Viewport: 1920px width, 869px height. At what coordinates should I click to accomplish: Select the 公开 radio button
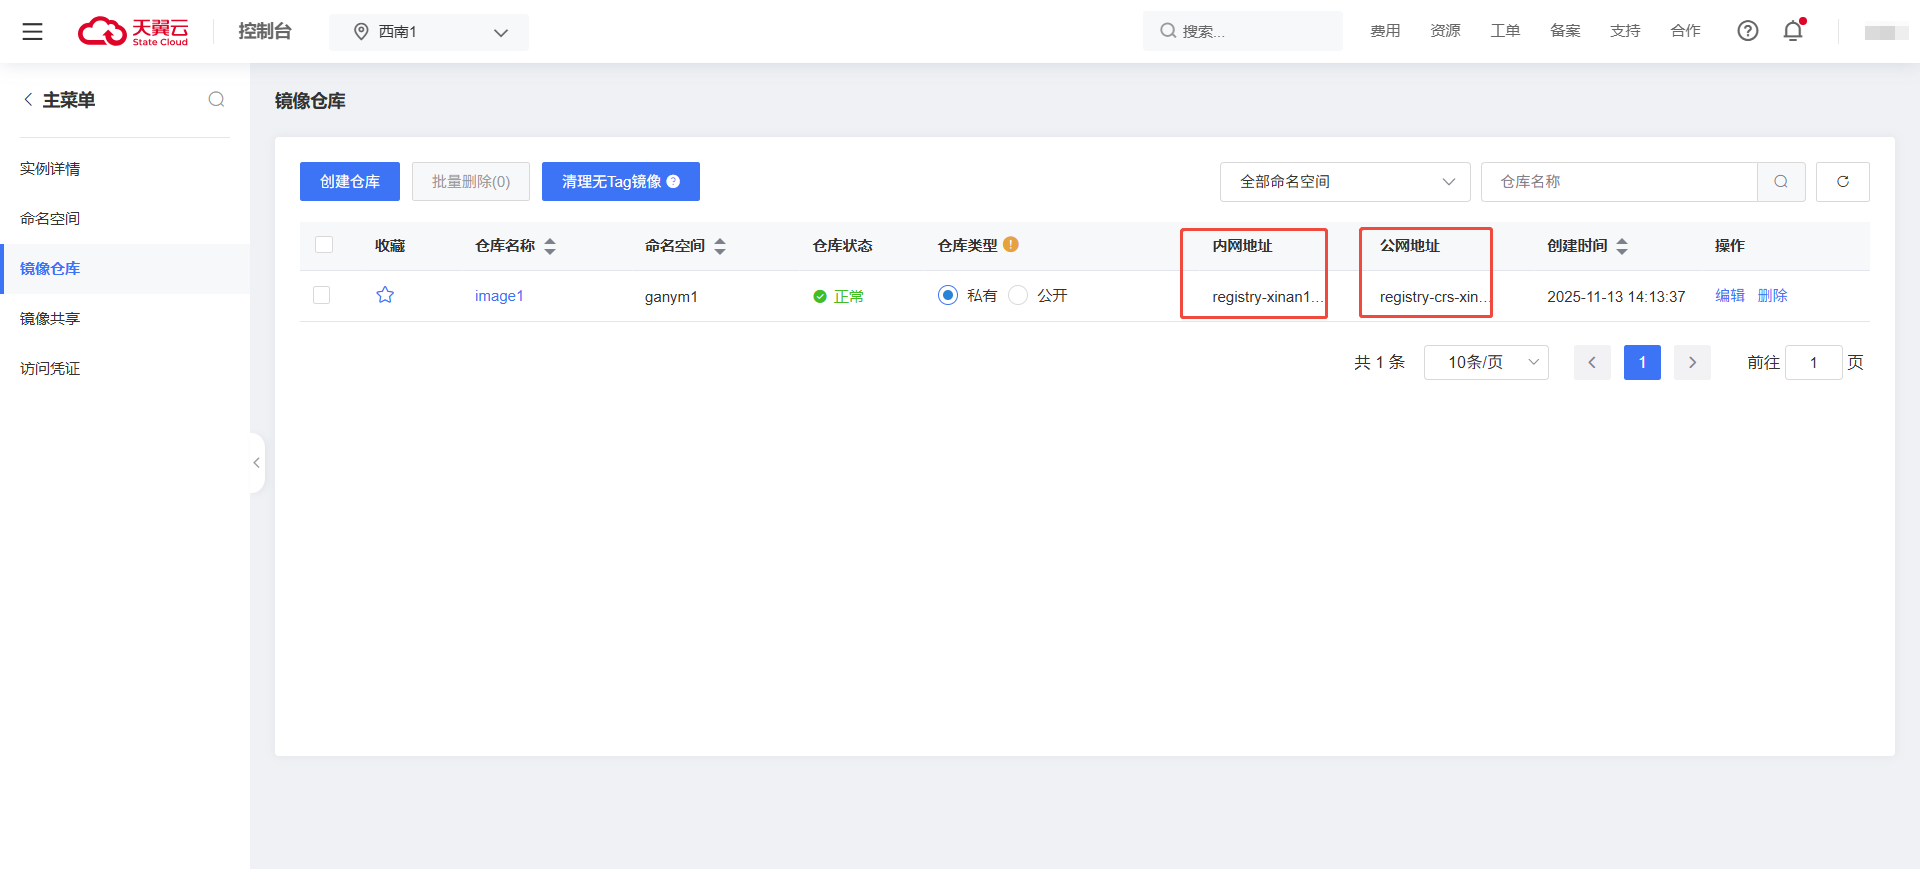[1018, 295]
